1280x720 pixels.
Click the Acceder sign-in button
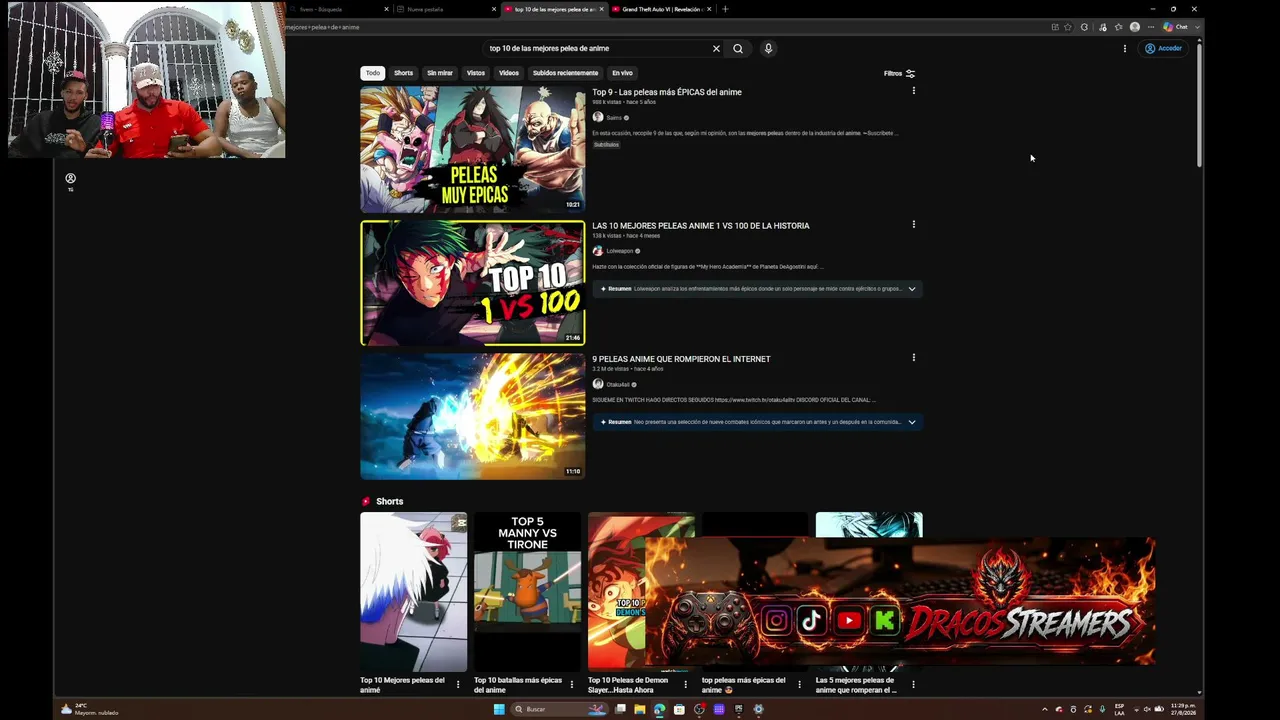tap(1164, 48)
